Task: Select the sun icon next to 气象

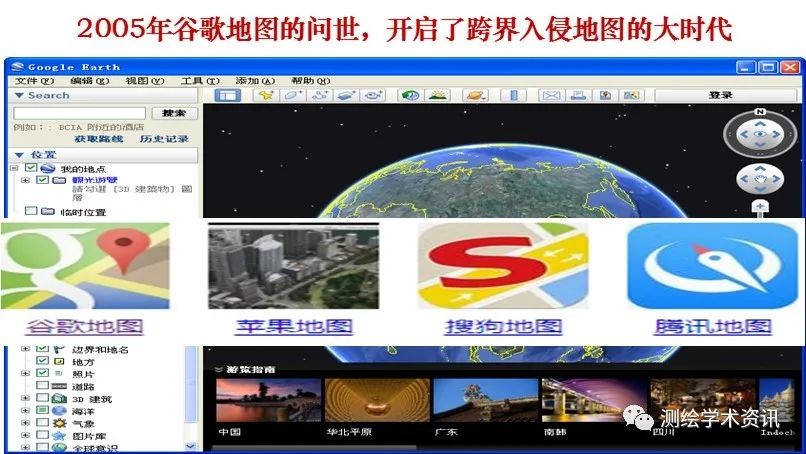Action: (x=60, y=424)
